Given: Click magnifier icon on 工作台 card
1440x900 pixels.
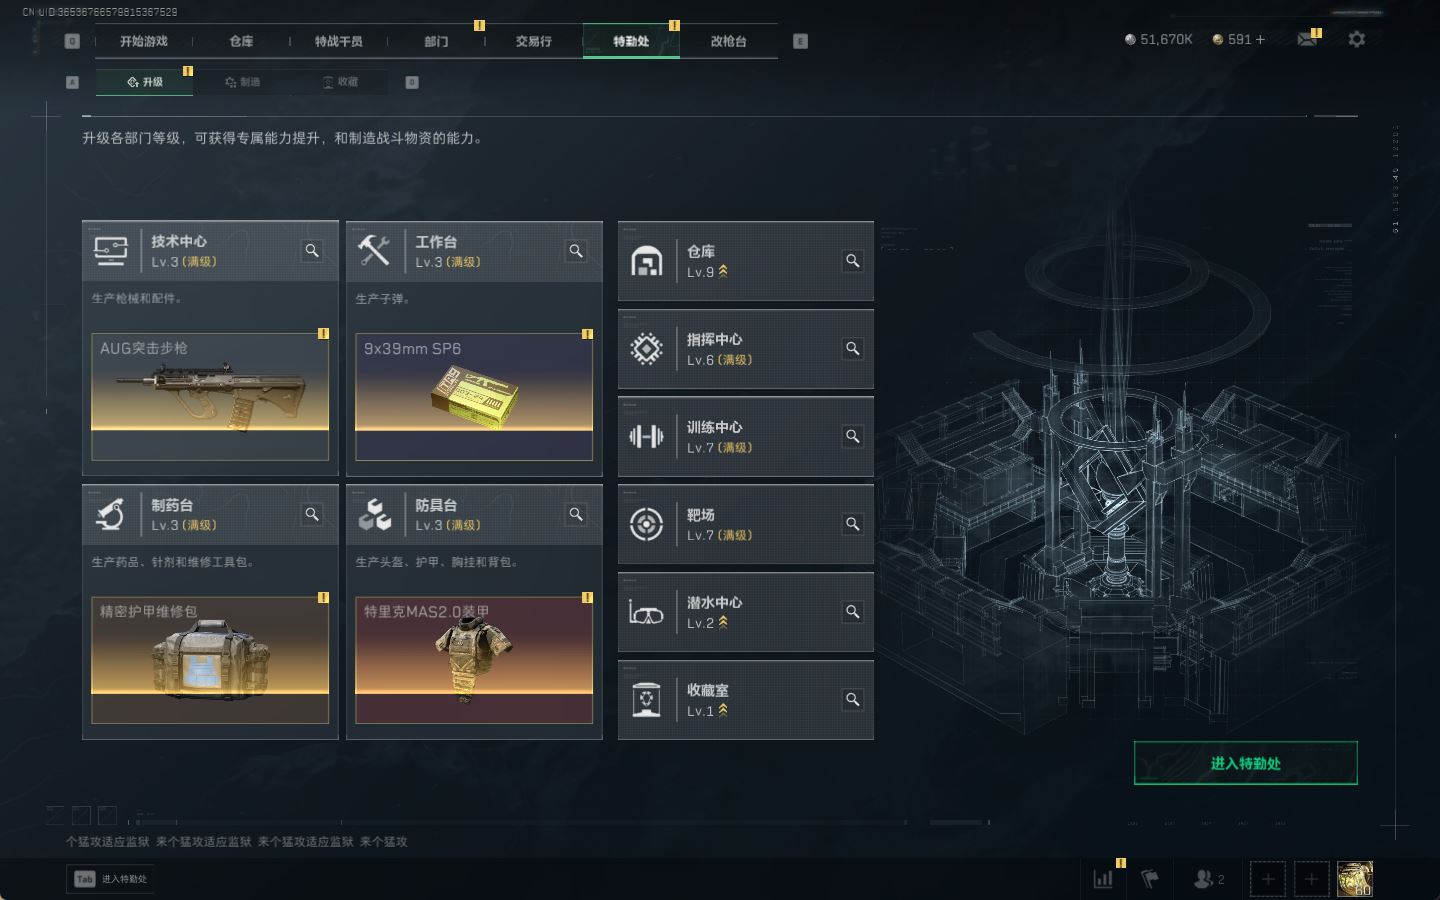Looking at the screenshot, I should pyautogui.click(x=576, y=251).
